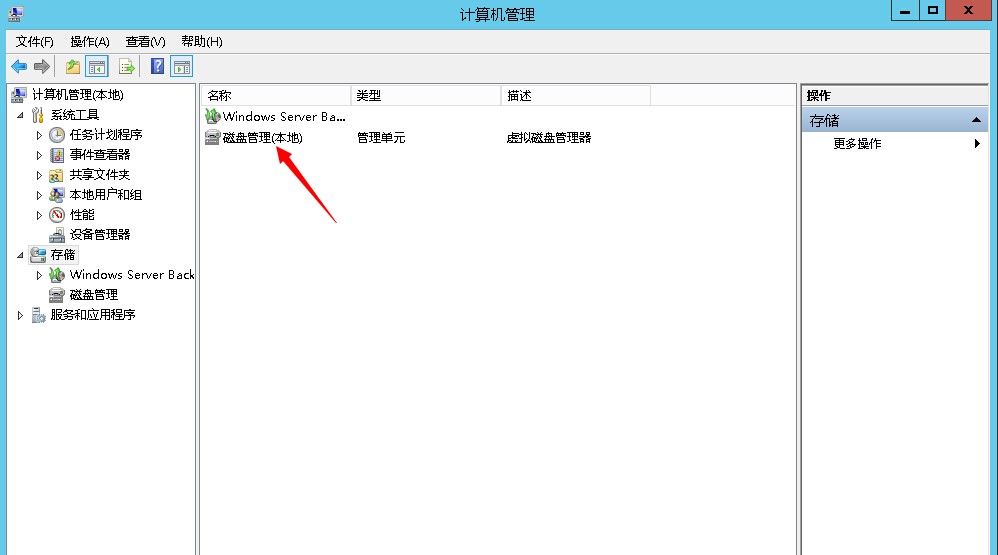The width and height of the screenshot is (998, 555).
Task: Click 更多操作 in the Actions pane
Action: tap(857, 144)
